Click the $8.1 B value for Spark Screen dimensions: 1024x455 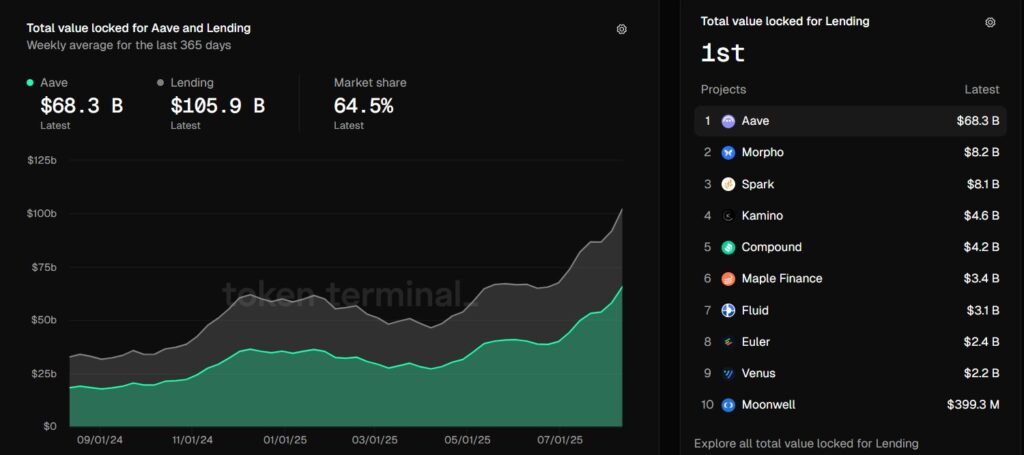pyautogui.click(x=983, y=184)
